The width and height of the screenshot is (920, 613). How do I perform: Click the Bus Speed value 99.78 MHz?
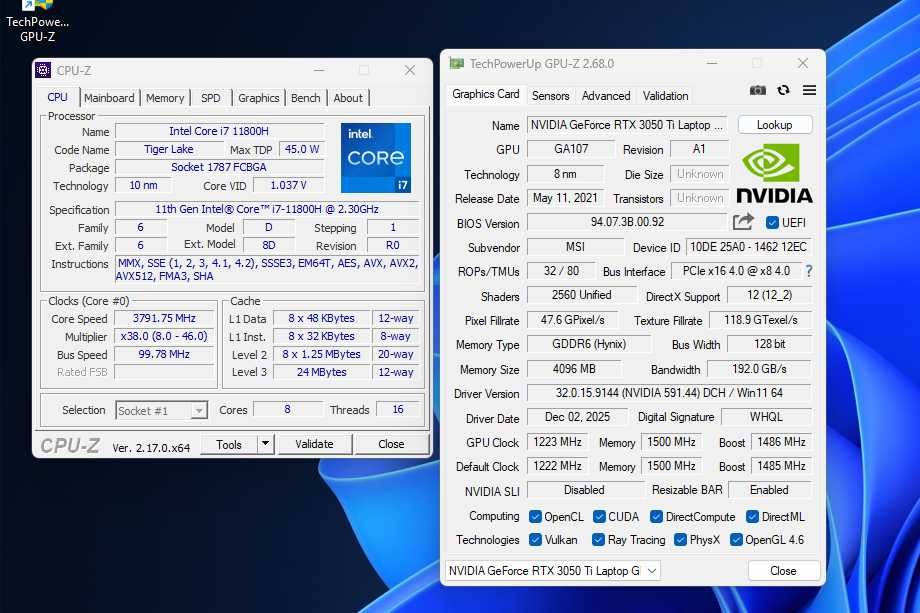[164, 354]
